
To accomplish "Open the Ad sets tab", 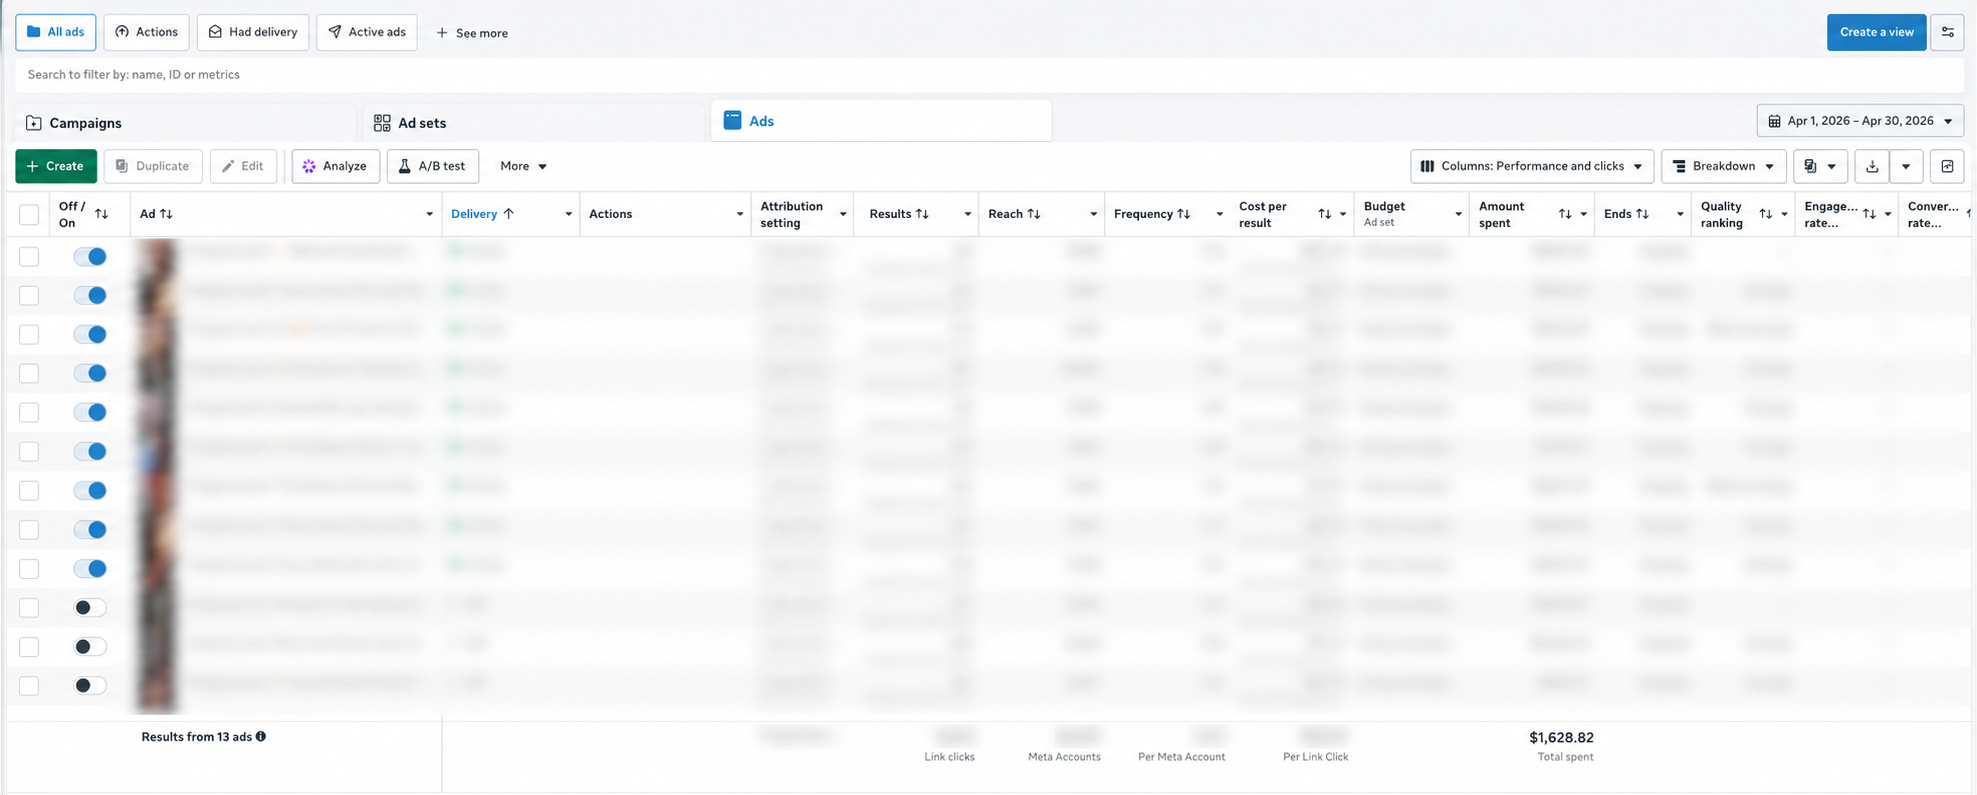I will (x=533, y=122).
